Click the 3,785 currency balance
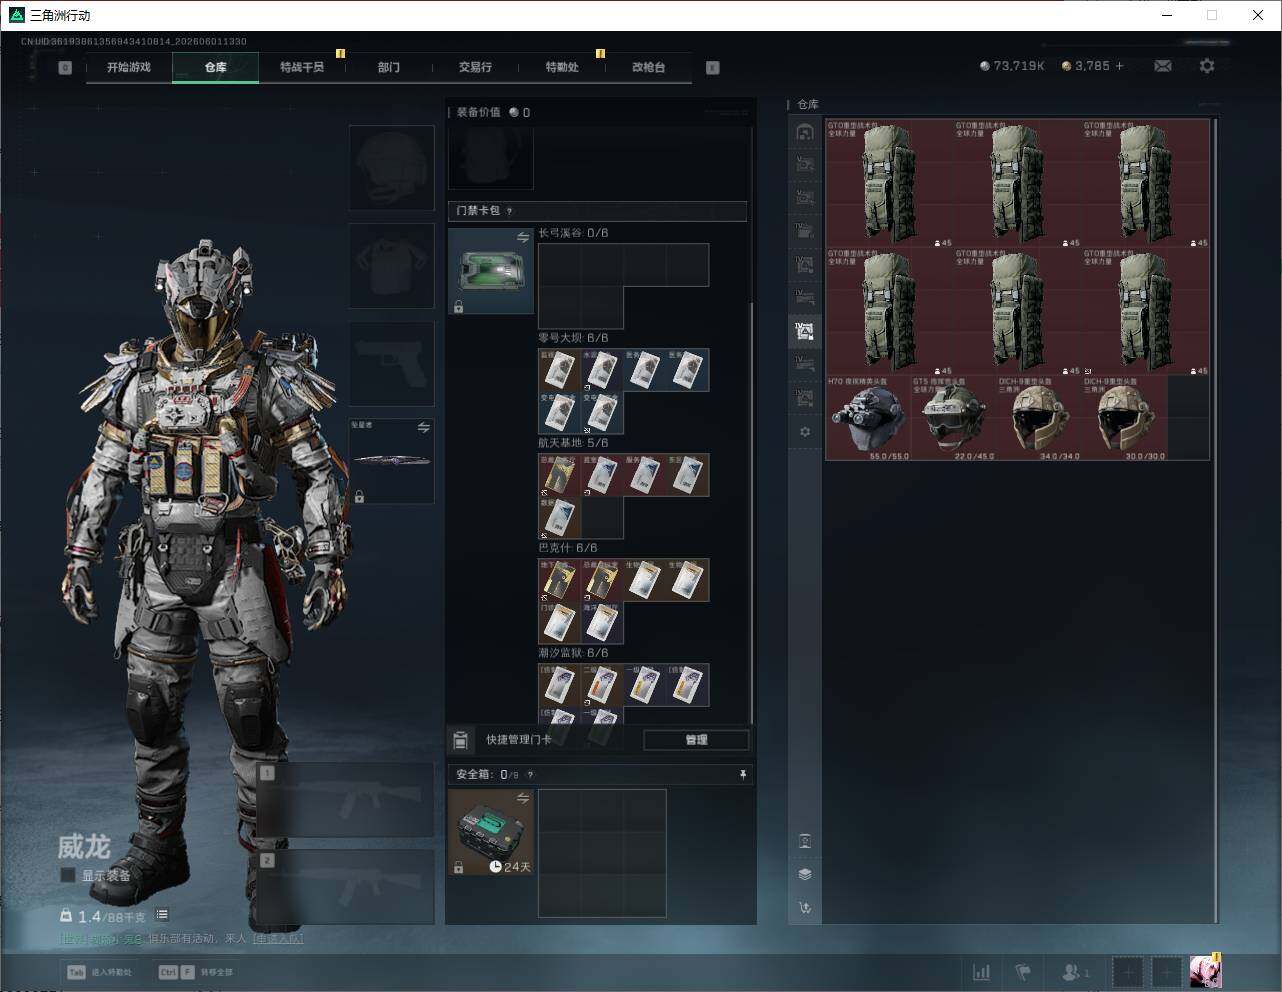This screenshot has height=992, width=1282. click(1086, 66)
